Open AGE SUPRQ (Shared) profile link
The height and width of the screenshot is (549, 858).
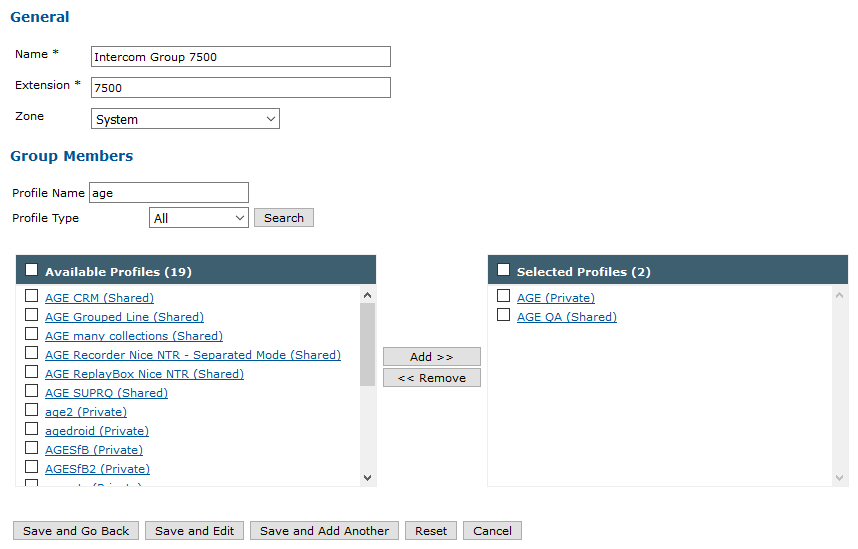point(106,393)
